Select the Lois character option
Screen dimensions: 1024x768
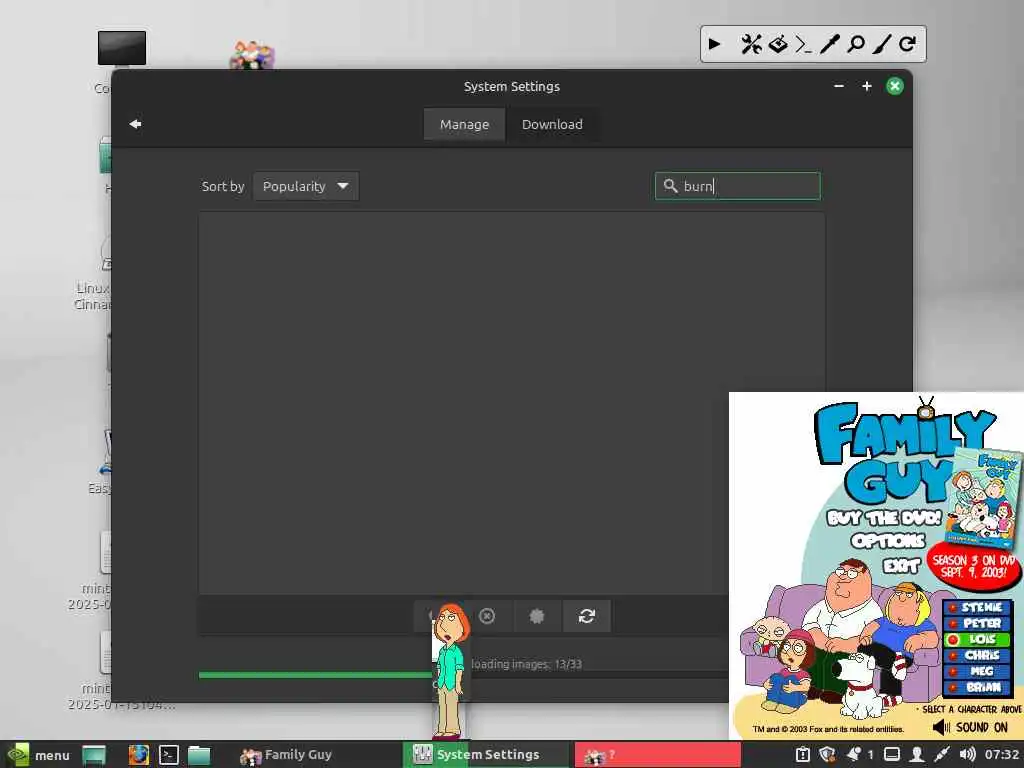point(977,639)
